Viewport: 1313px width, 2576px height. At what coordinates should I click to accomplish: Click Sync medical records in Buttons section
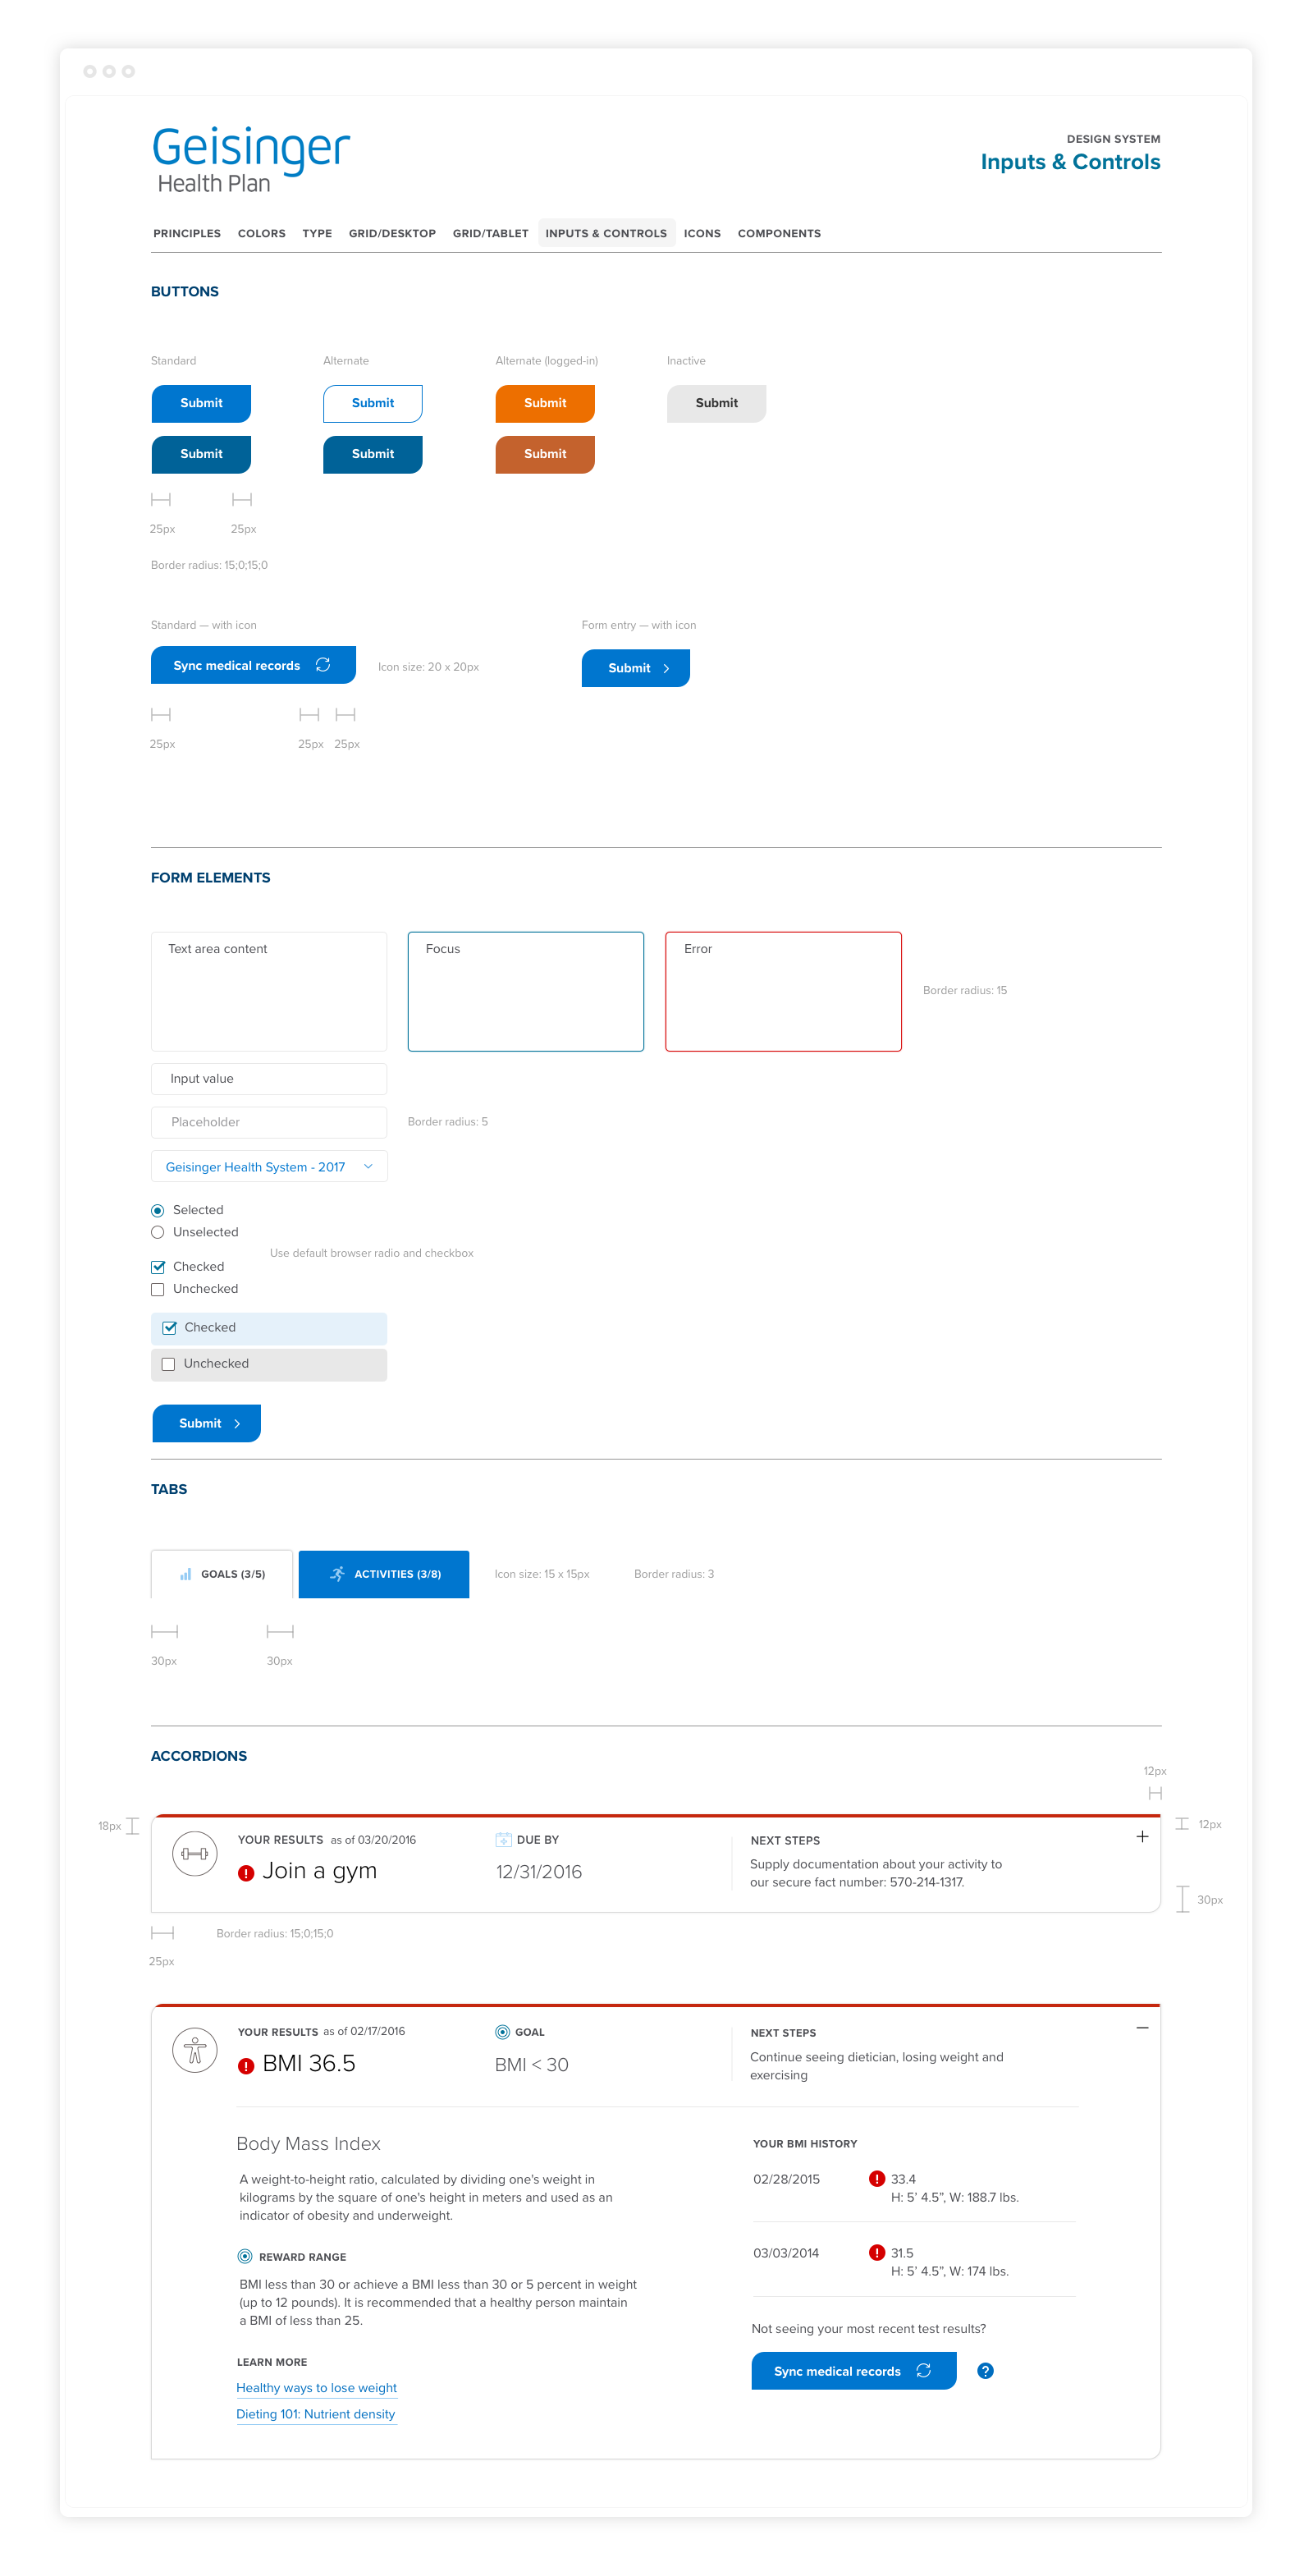(x=253, y=665)
